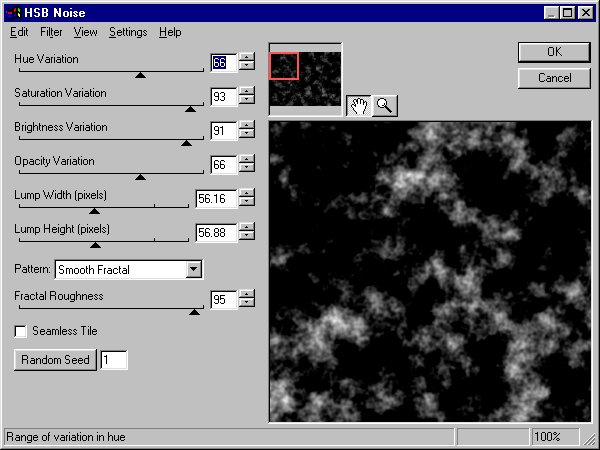Select the magnifier zoom tool

tap(383, 106)
